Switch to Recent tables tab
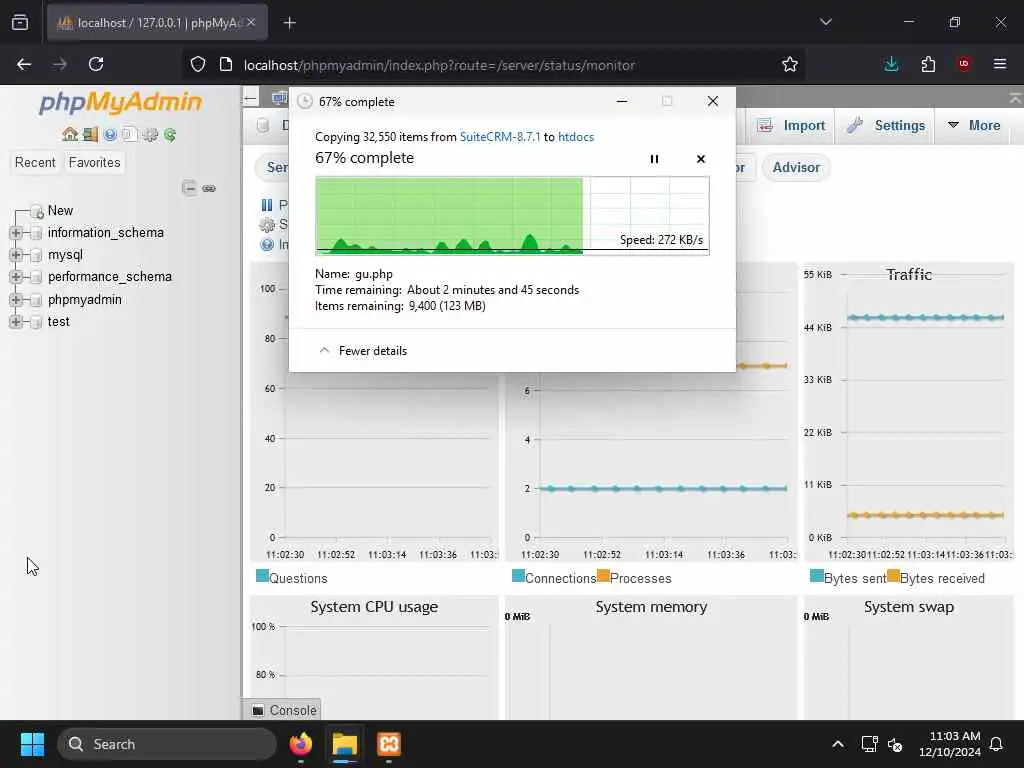1024x768 pixels. 35,162
